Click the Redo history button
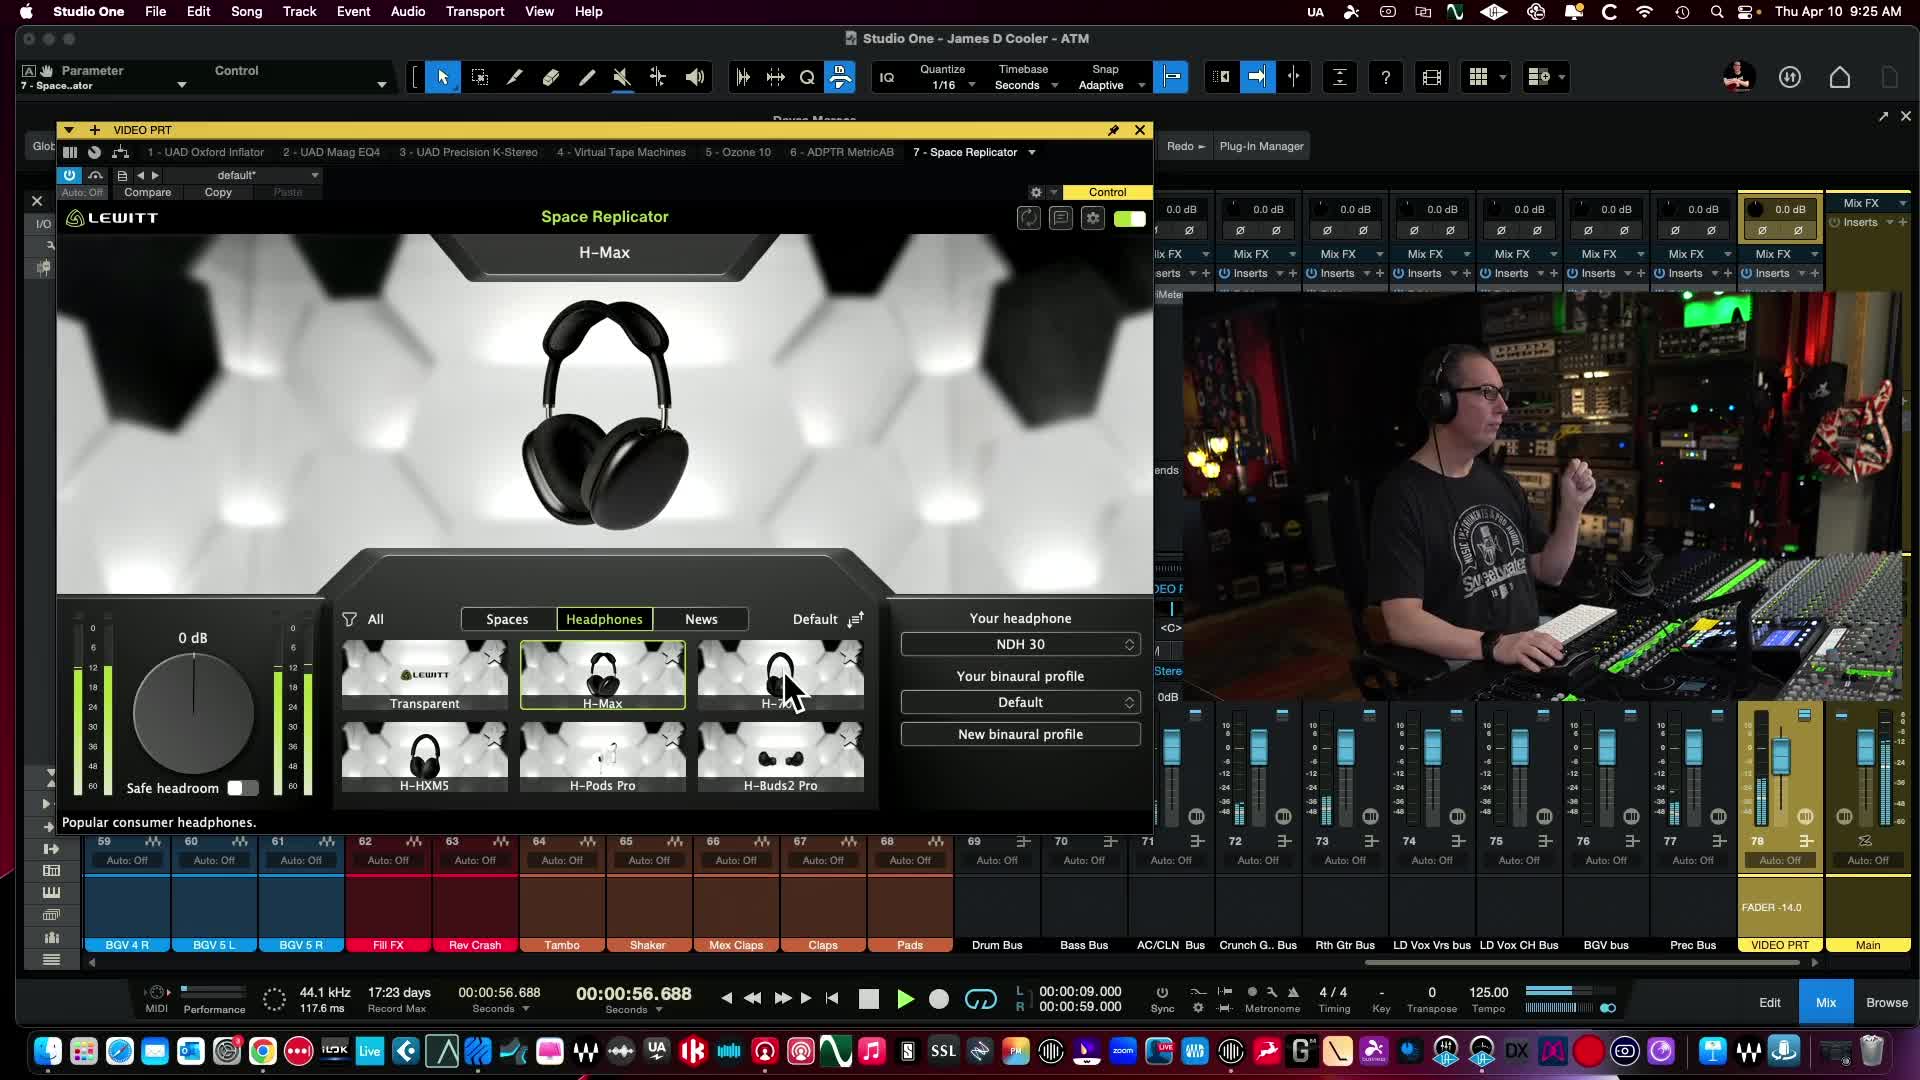 click(x=1185, y=146)
